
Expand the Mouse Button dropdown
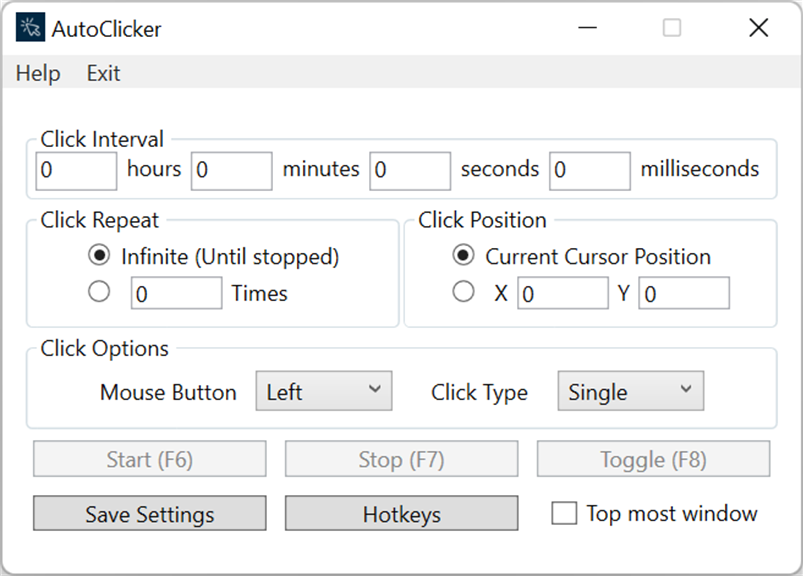point(324,391)
